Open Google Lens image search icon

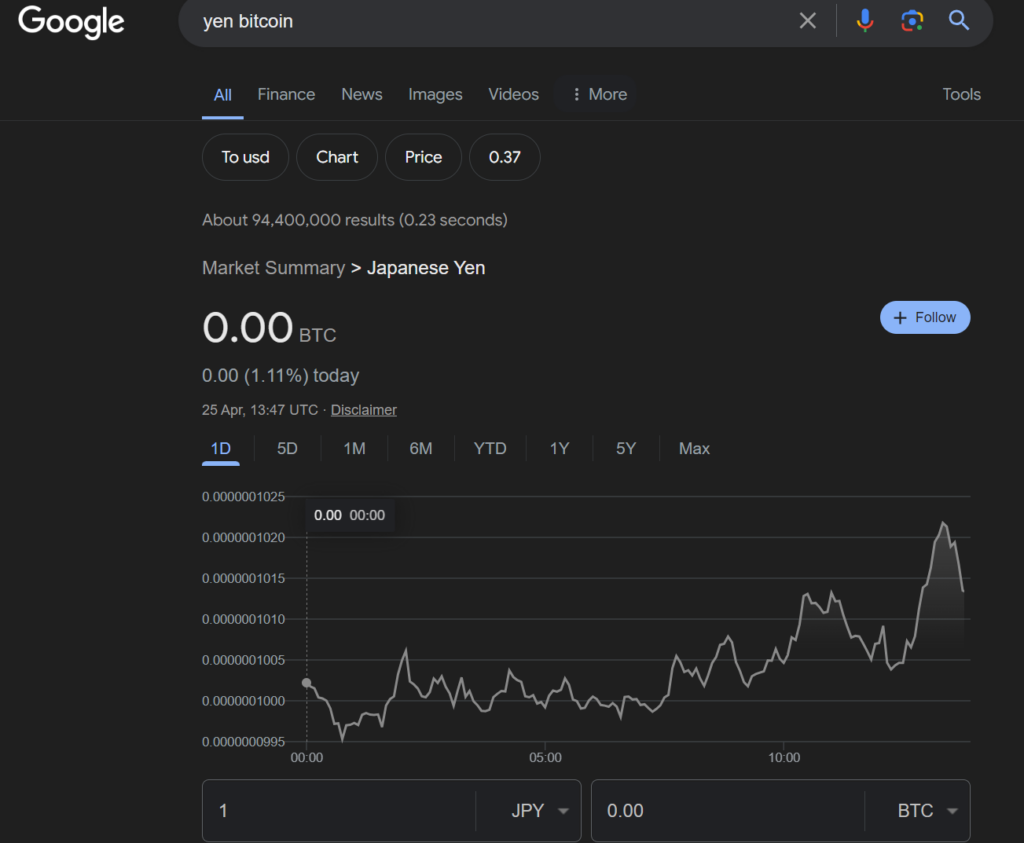[911, 21]
